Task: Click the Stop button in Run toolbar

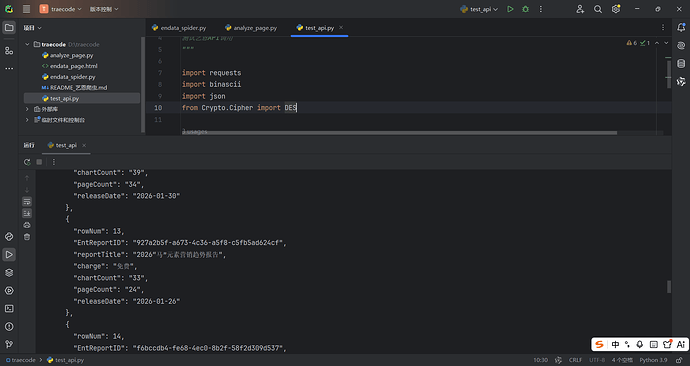Action: point(39,162)
